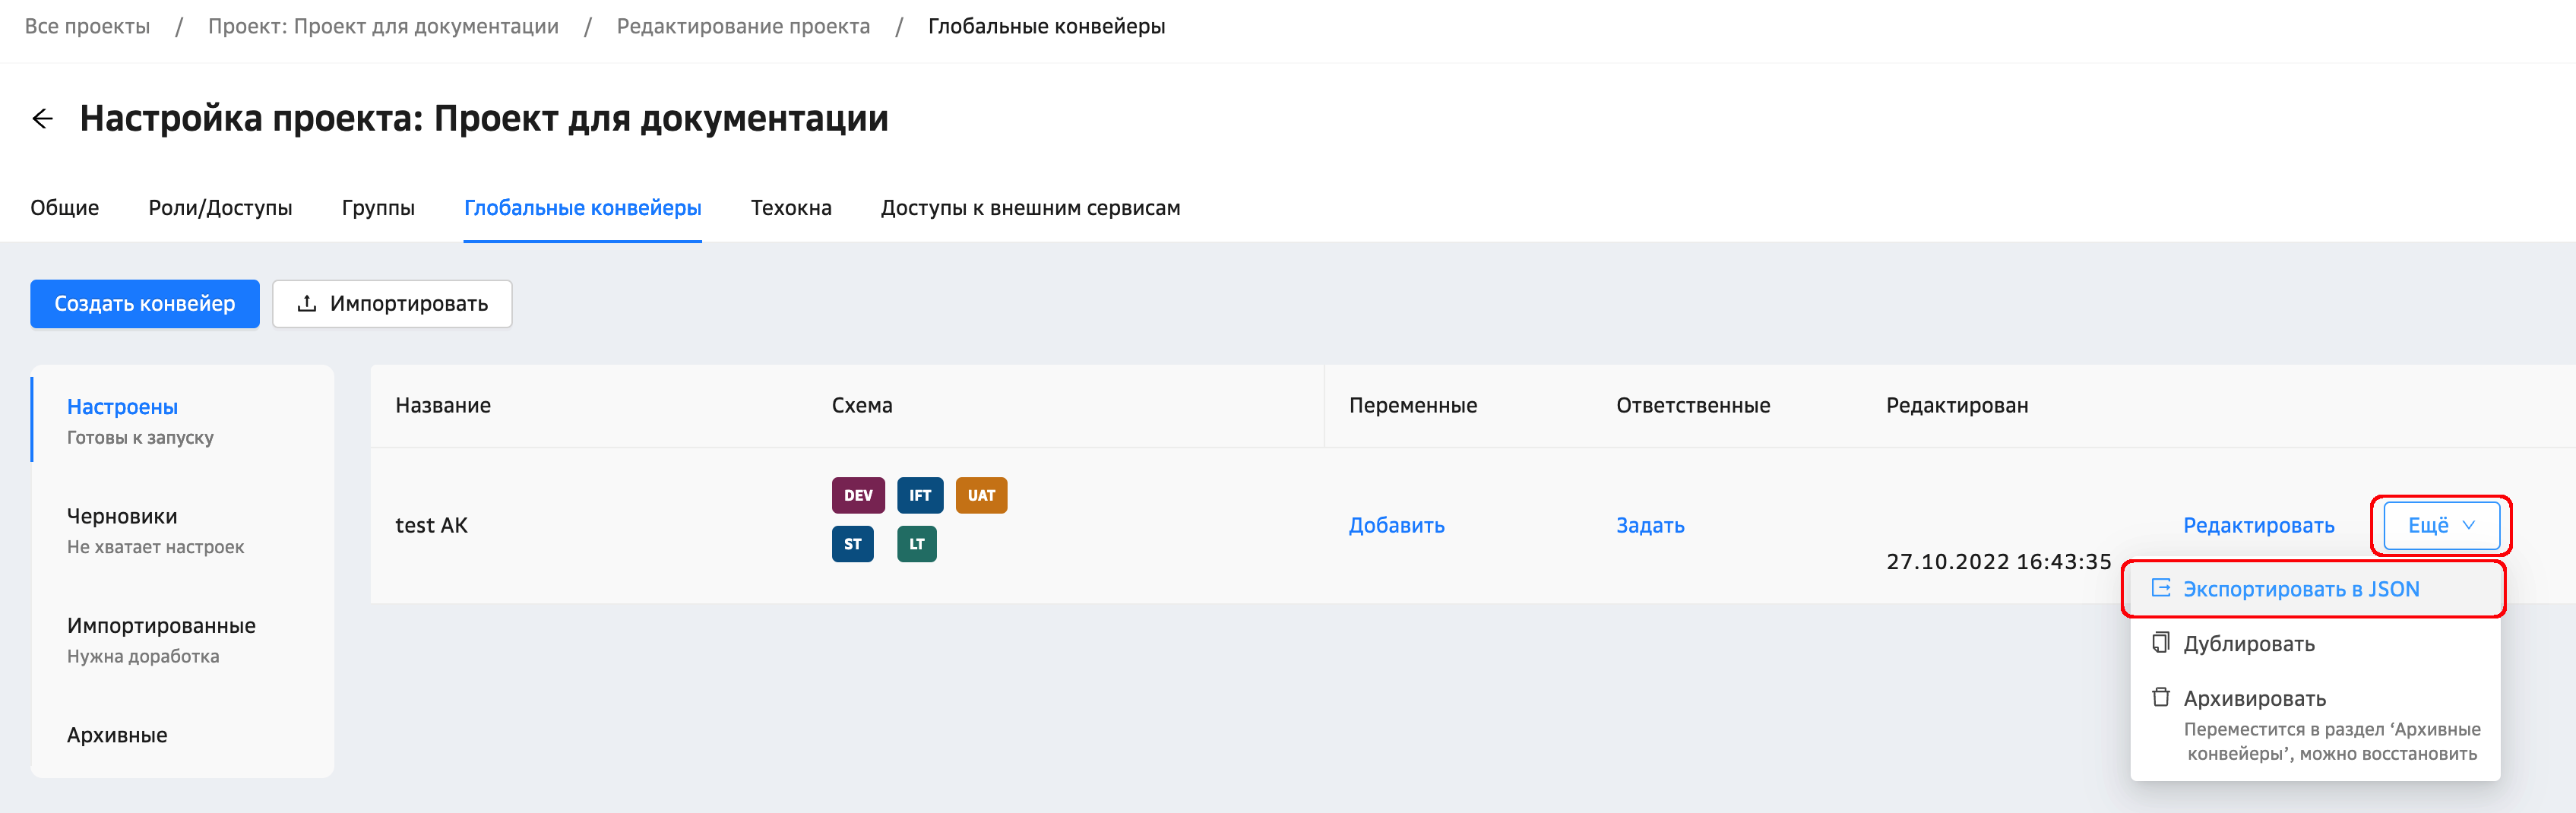
Task: Go to Все проекты in breadcrumbs
Action: point(87,27)
